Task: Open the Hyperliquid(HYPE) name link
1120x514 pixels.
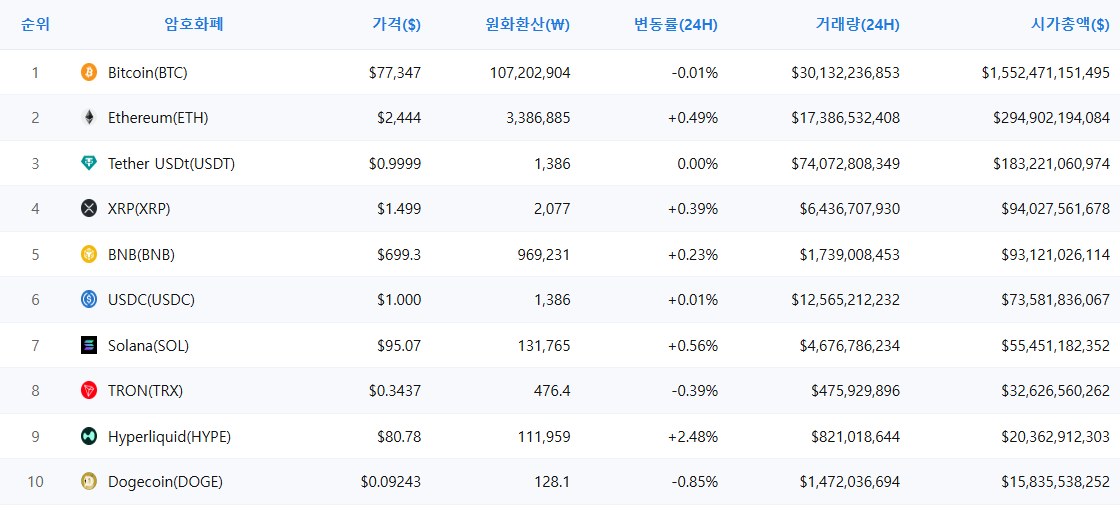Action: click(169, 436)
